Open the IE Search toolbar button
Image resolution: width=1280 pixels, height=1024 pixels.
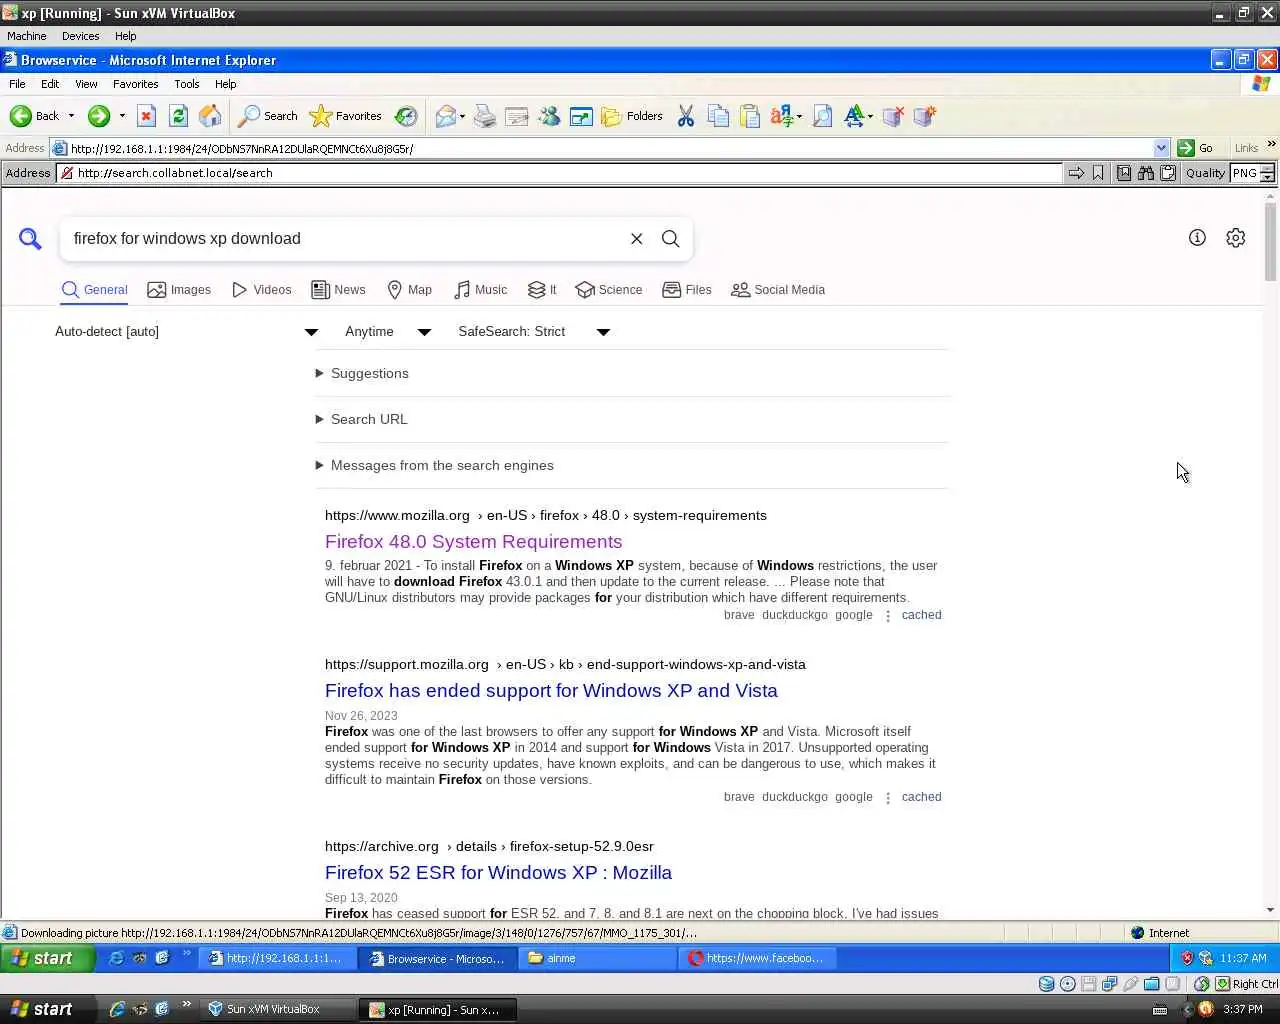(267, 116)
